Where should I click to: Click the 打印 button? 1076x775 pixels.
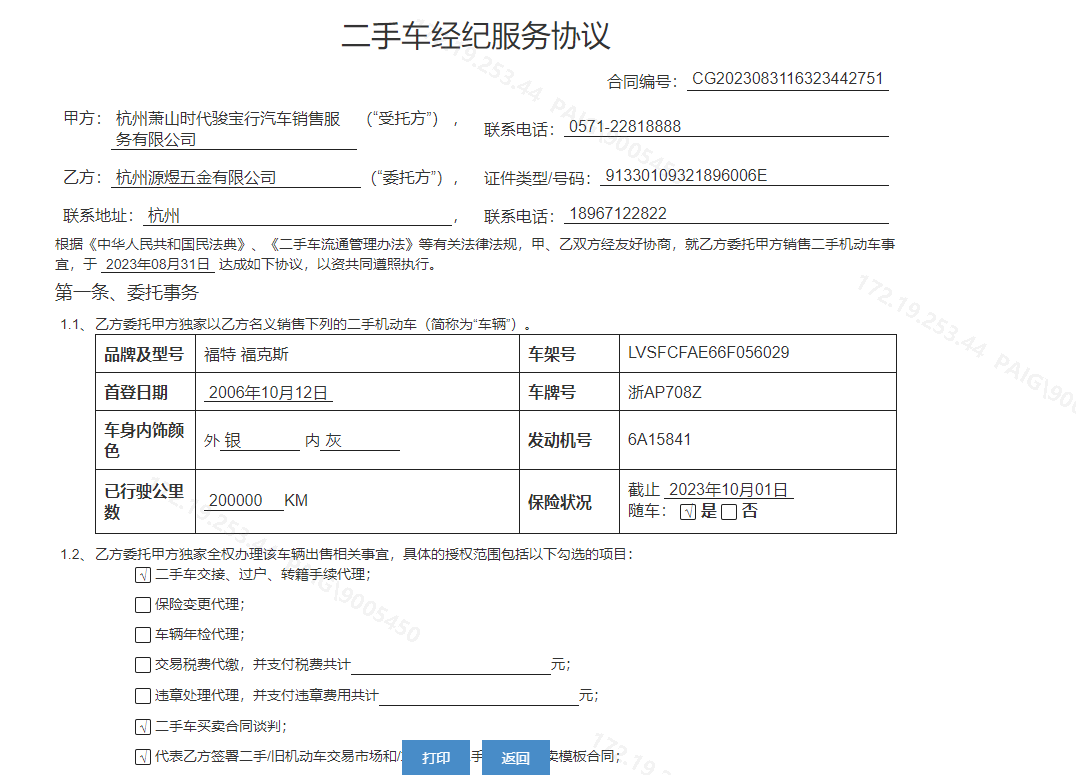[436, 757]
